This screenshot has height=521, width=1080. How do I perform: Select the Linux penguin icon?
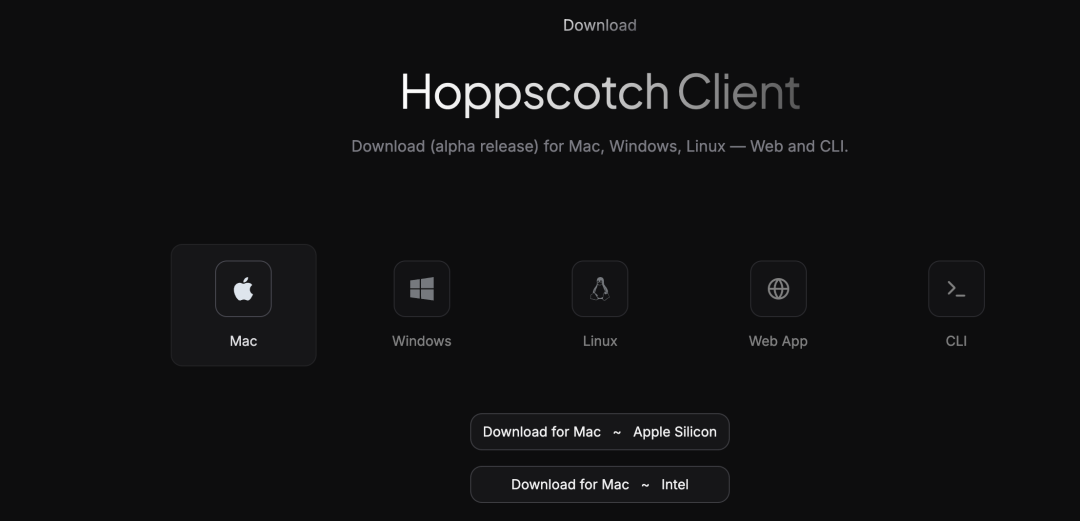pyautogui.click(x=600, y=289)
